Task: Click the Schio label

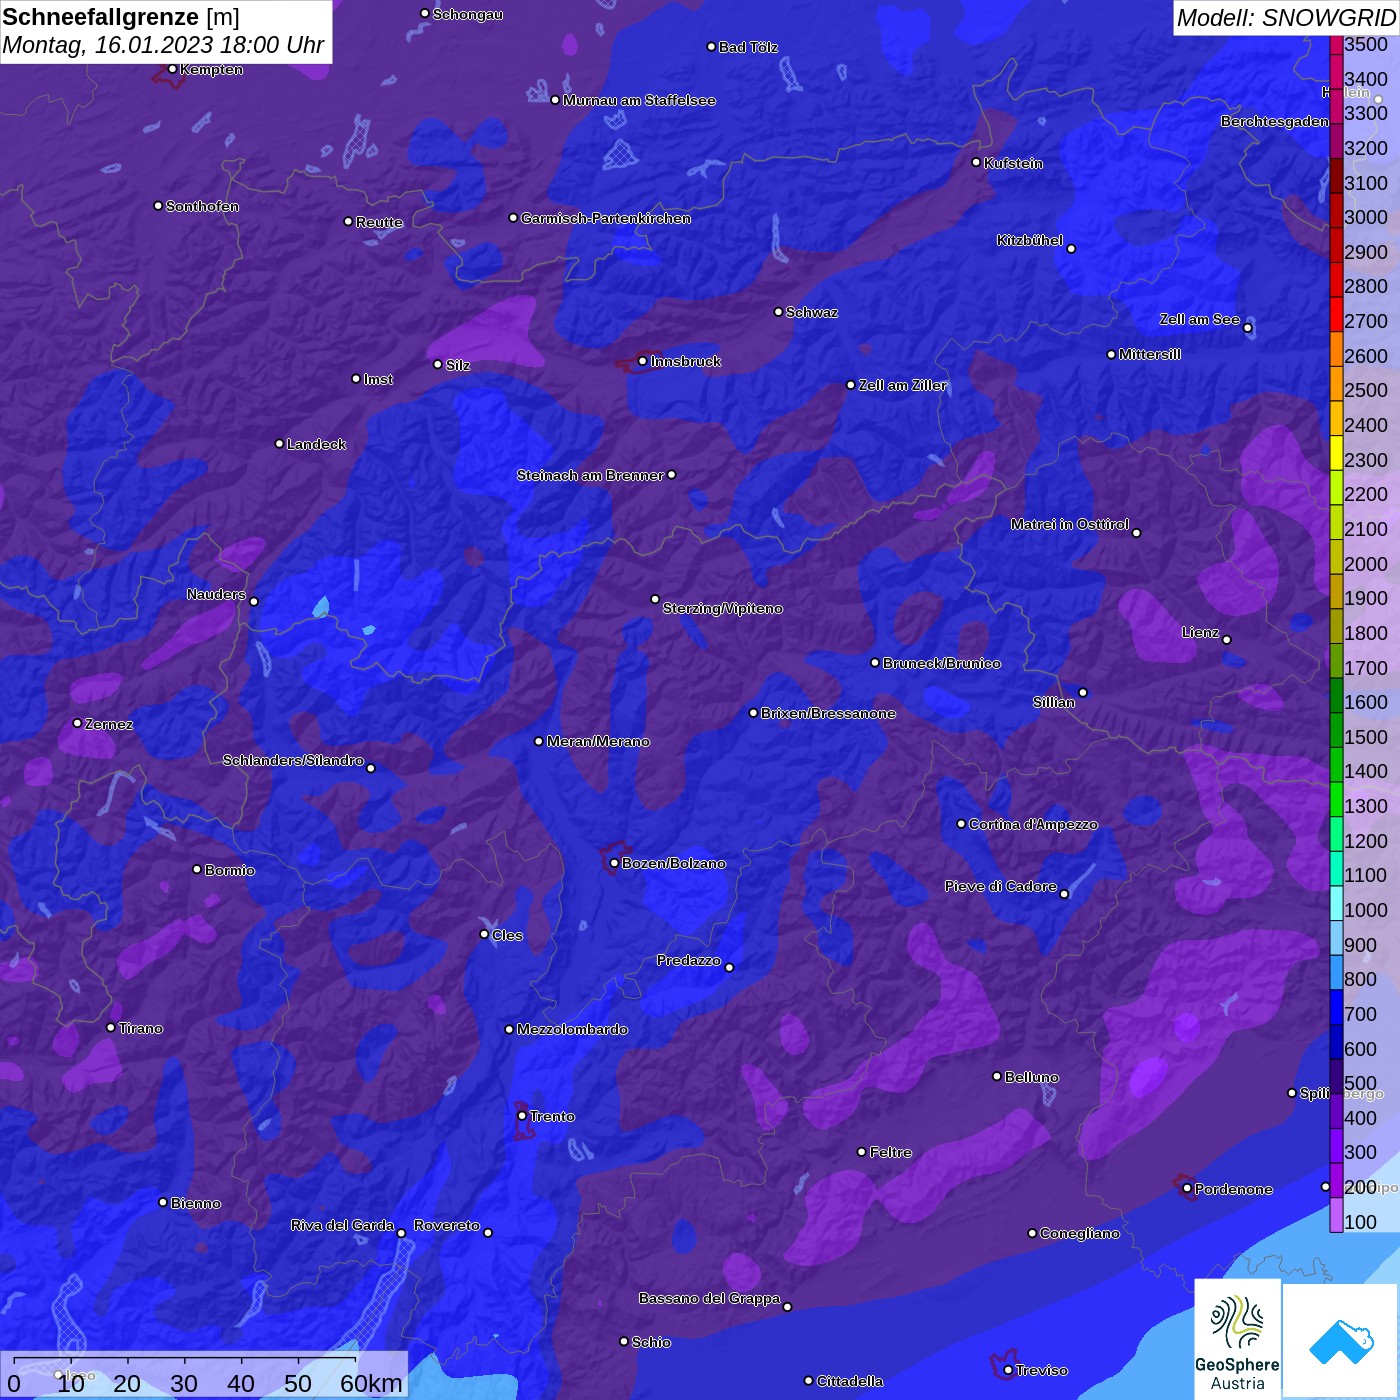Action: (651, 1342)
